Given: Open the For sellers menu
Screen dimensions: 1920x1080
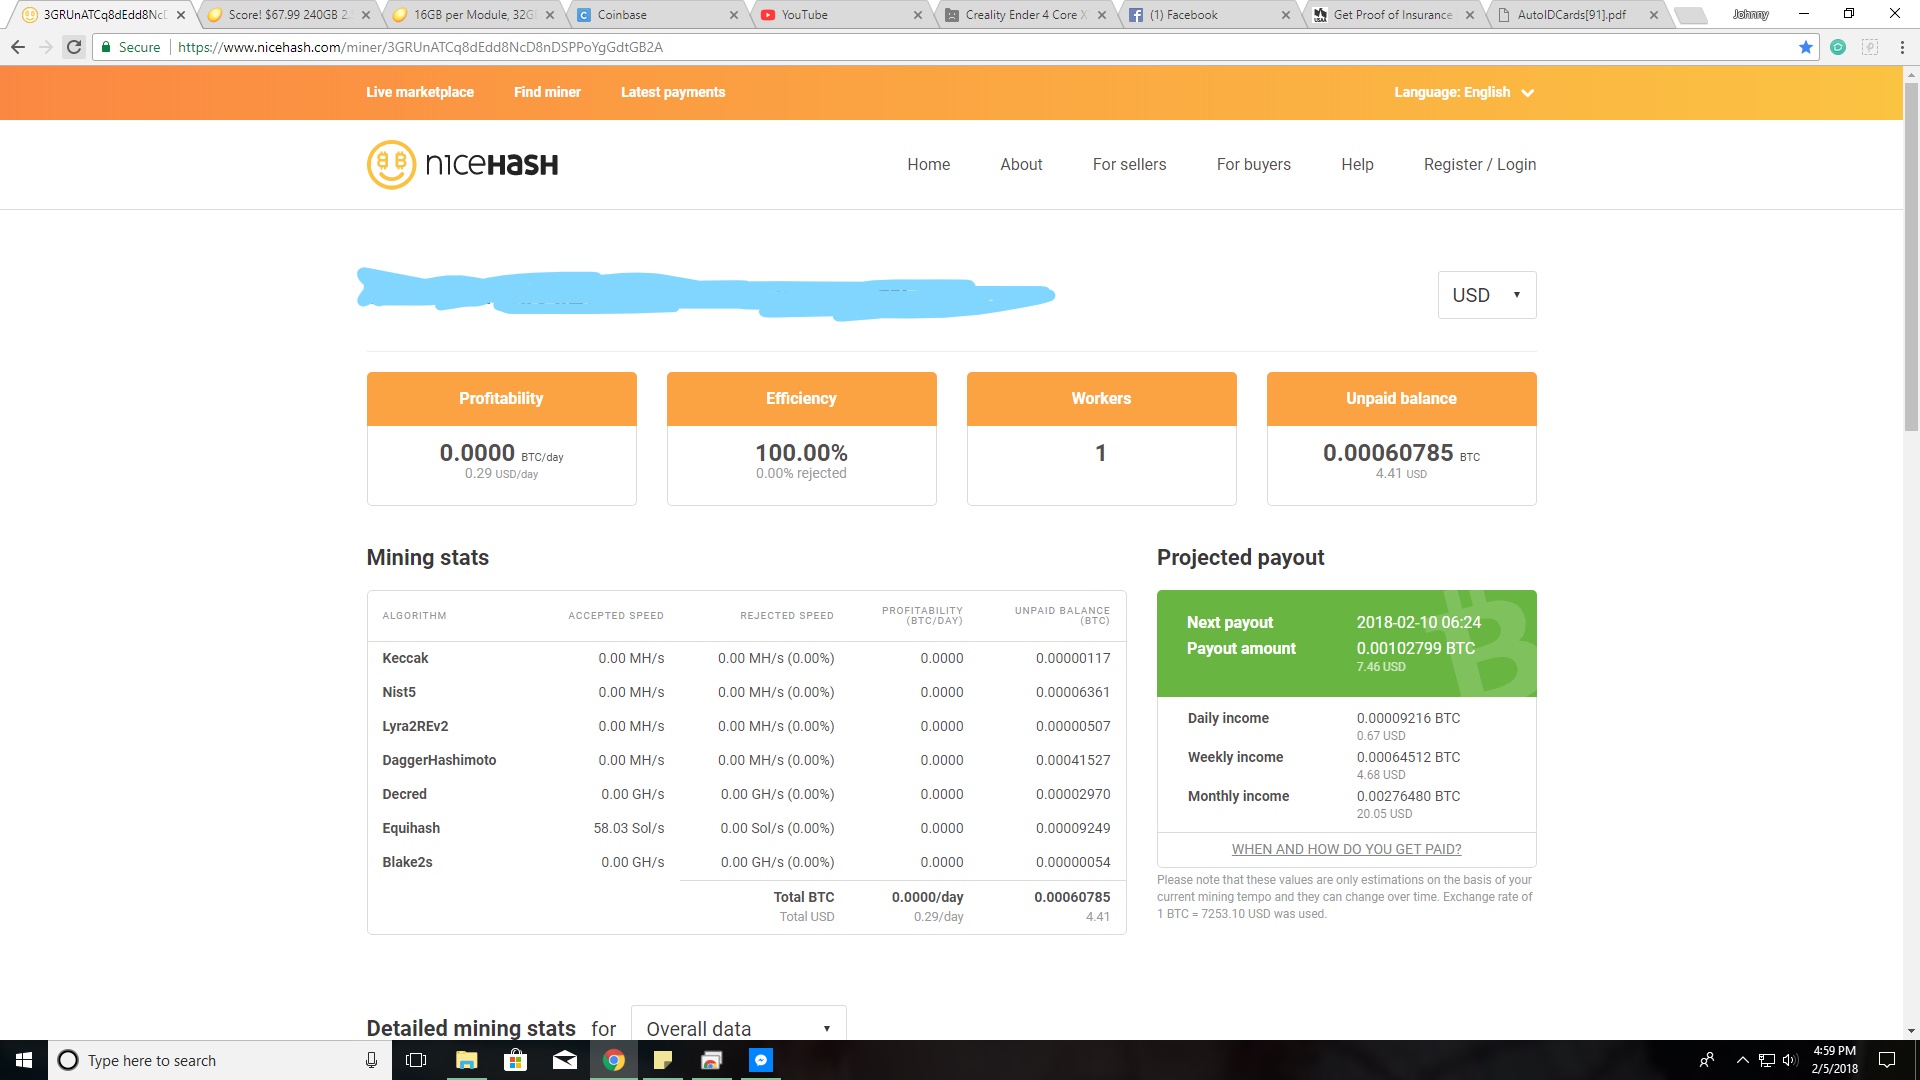Looking at the screenshot, I should [1129, 164].
